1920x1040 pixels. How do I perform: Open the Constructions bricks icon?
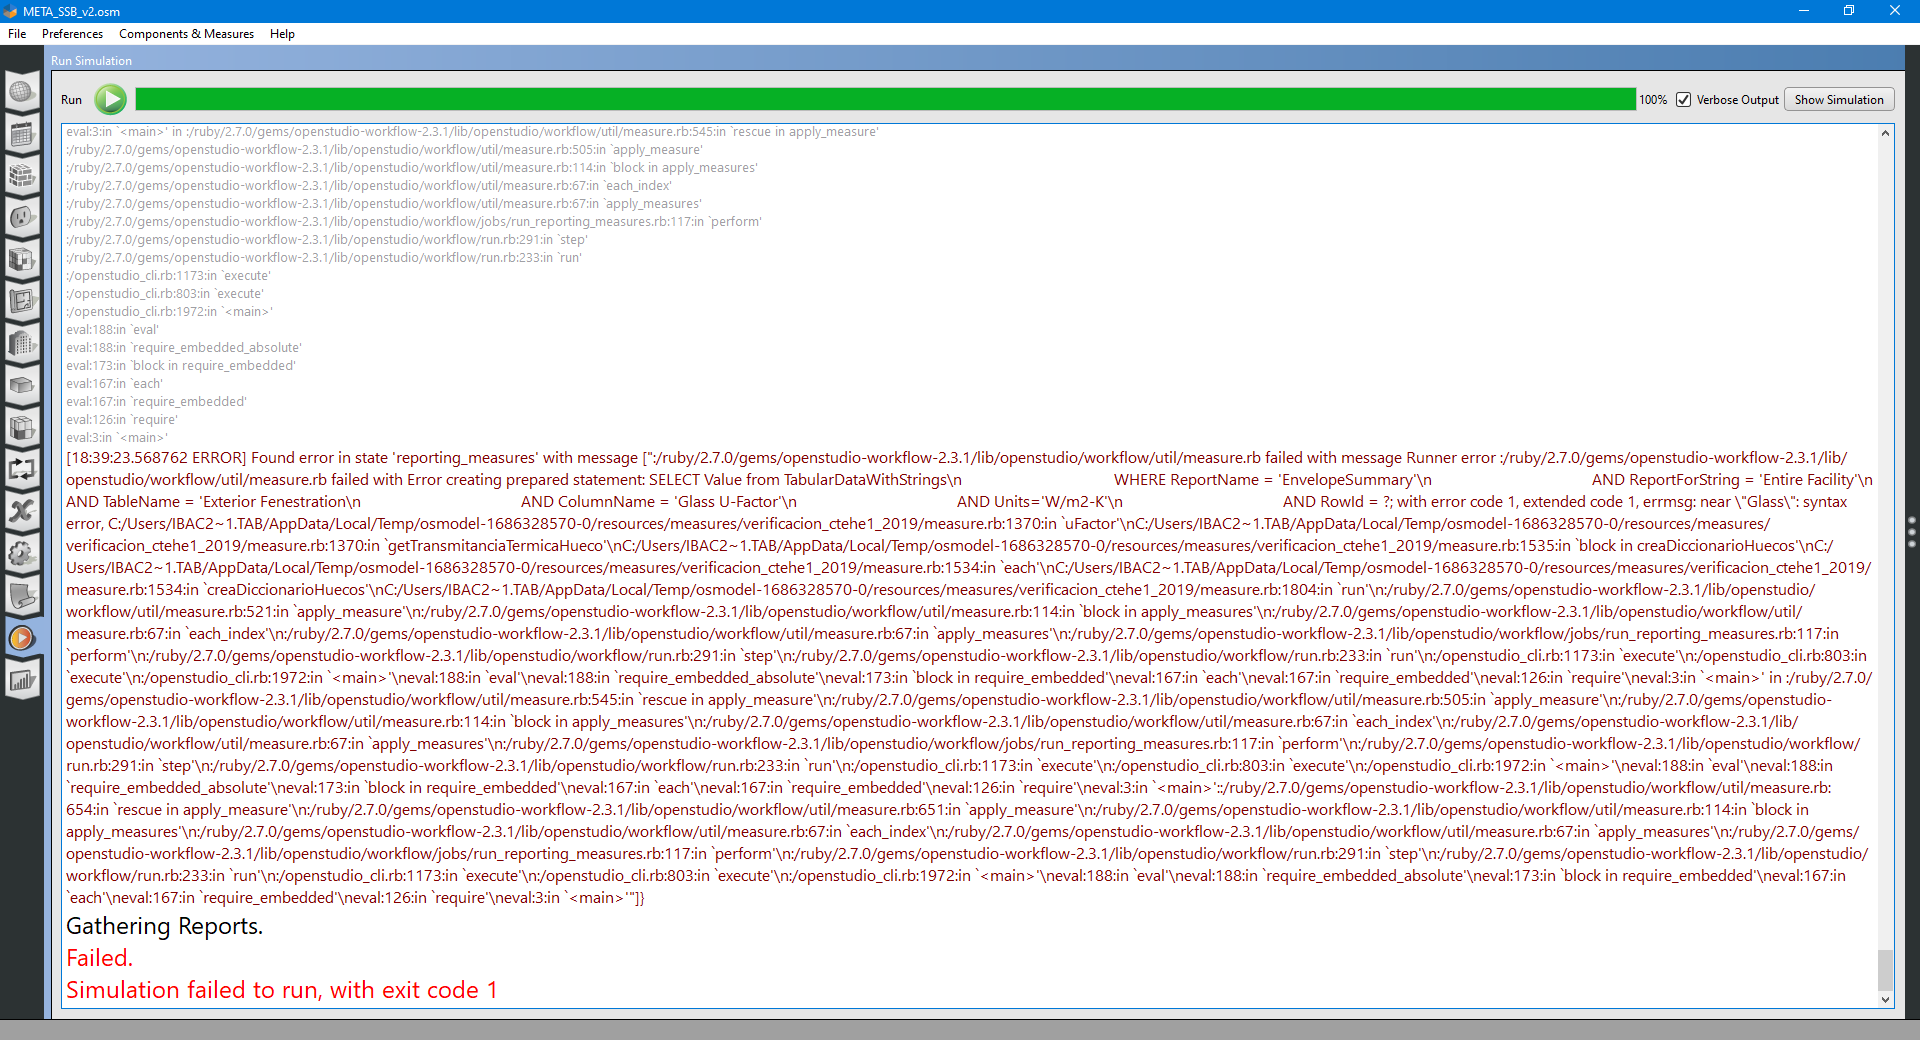click(22, 176)
